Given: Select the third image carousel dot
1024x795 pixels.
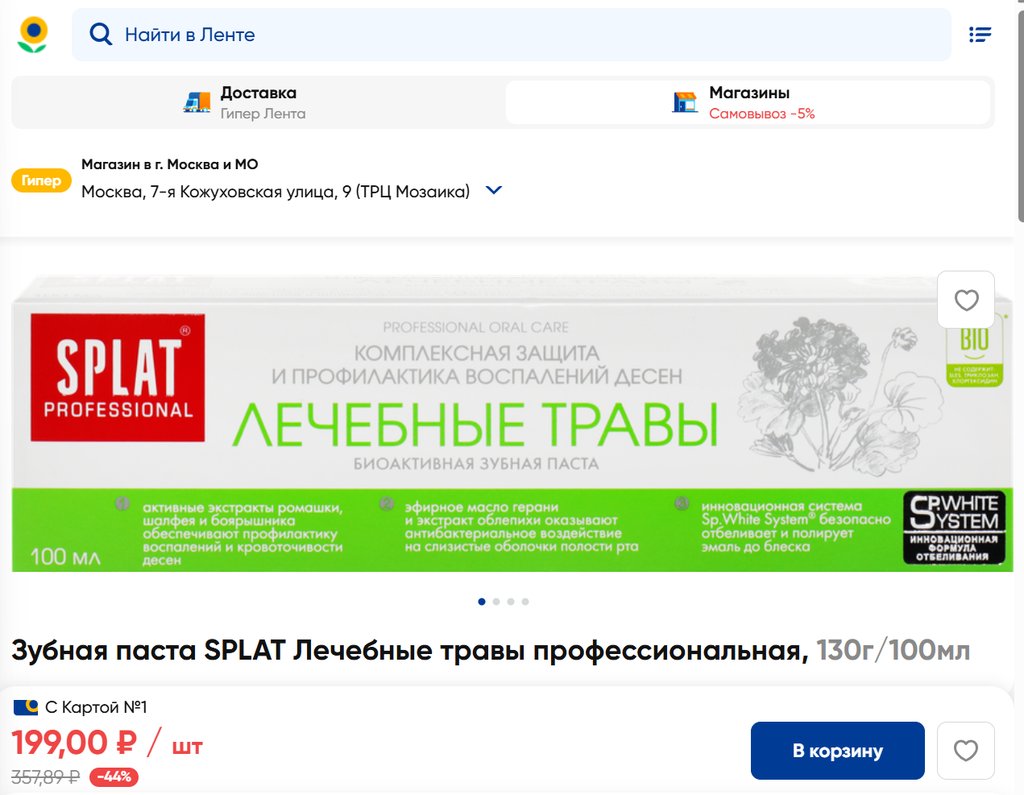Looking at the screenshot, I should 511,602.
